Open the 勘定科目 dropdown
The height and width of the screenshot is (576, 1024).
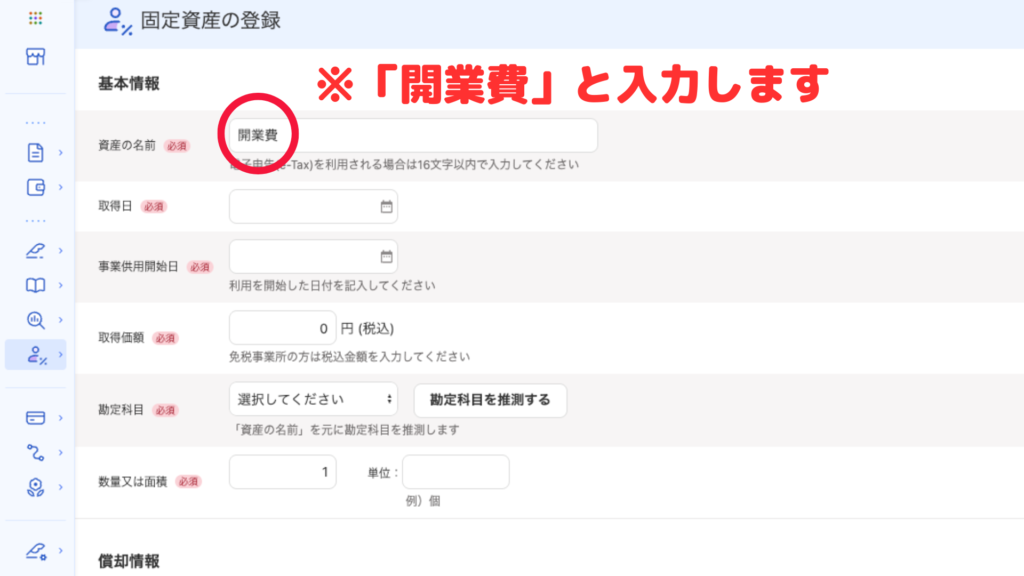coord(313,399)
